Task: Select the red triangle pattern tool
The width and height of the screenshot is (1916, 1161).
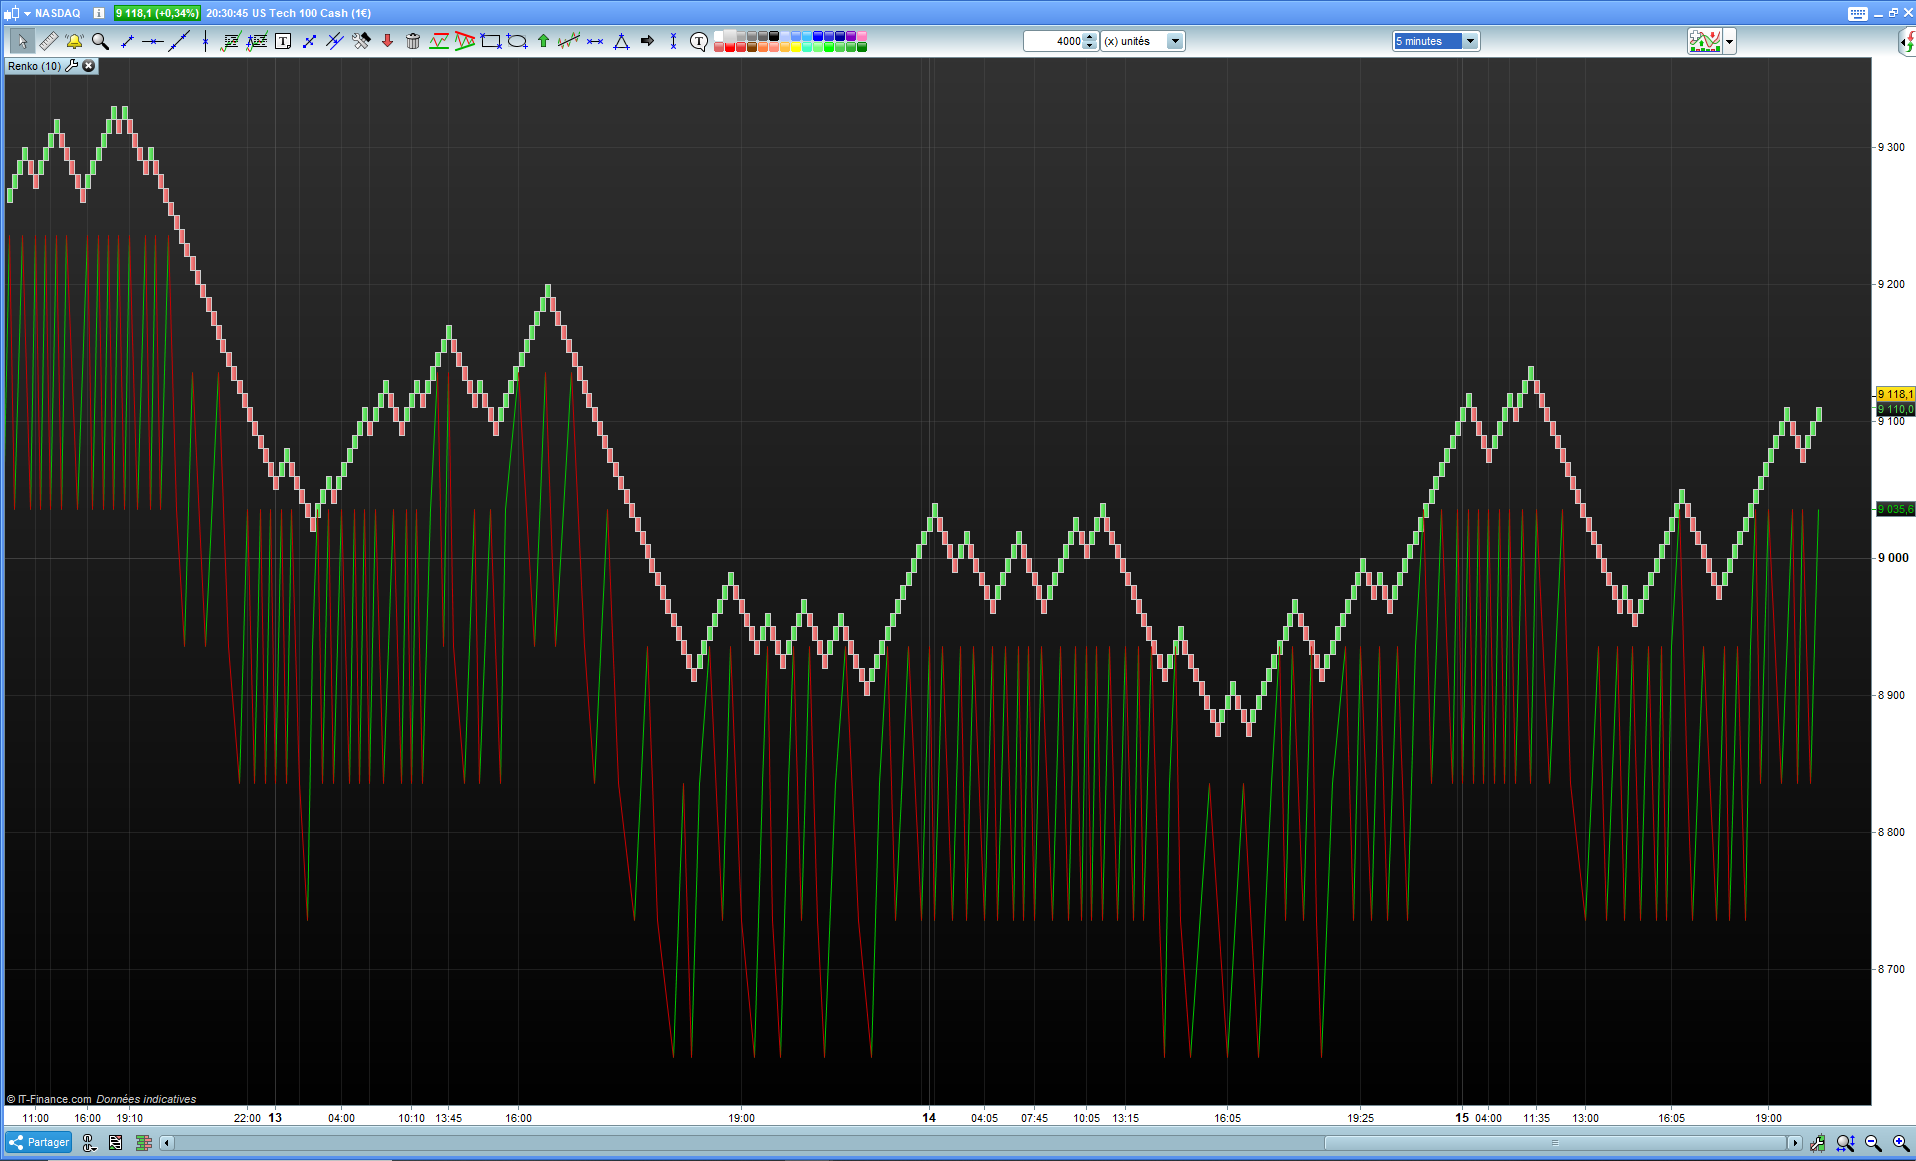Action: 465,41
